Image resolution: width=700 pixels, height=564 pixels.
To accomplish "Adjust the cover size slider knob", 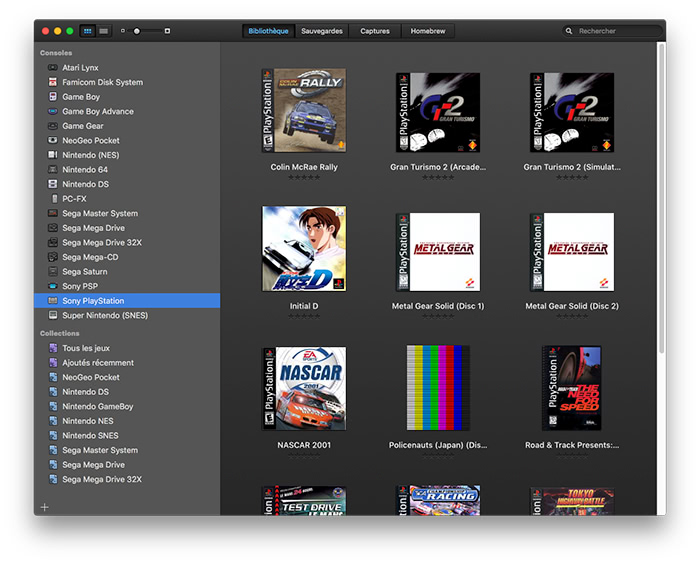I will tap(137, 31).
